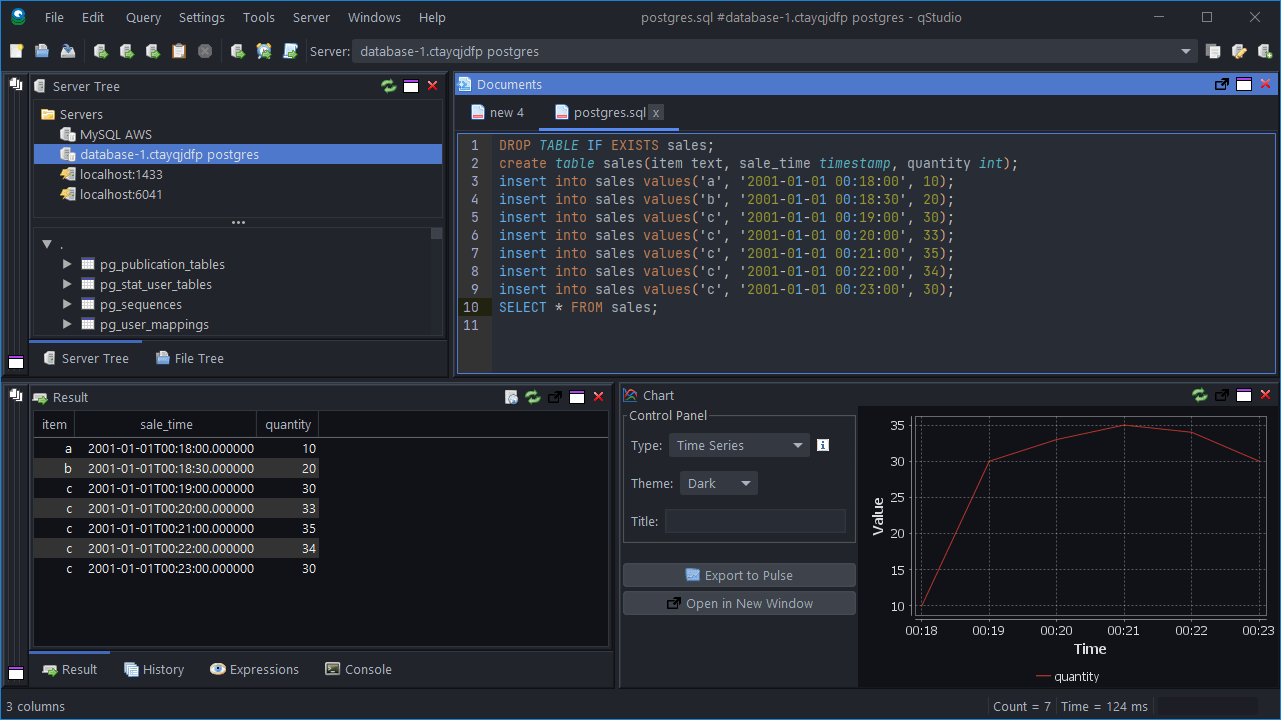Expand the pg_stat_user_tables node

67,284
